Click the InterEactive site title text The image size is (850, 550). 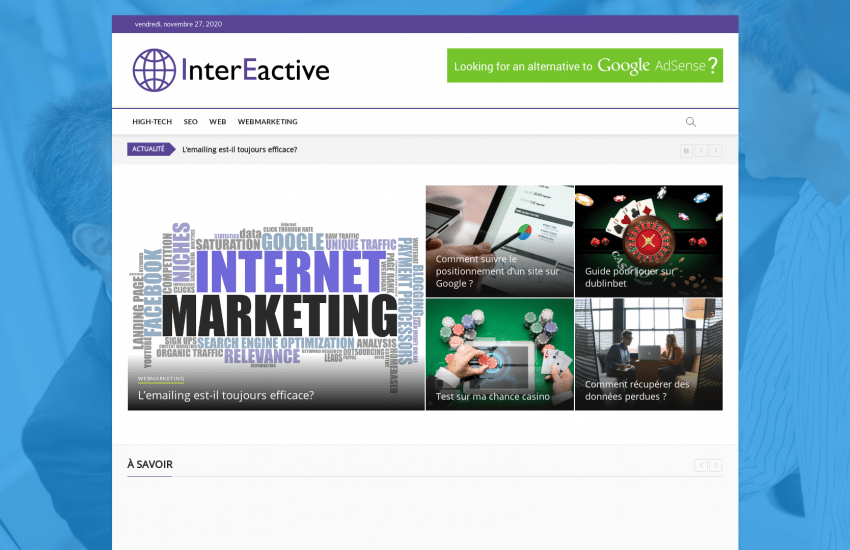255,70
